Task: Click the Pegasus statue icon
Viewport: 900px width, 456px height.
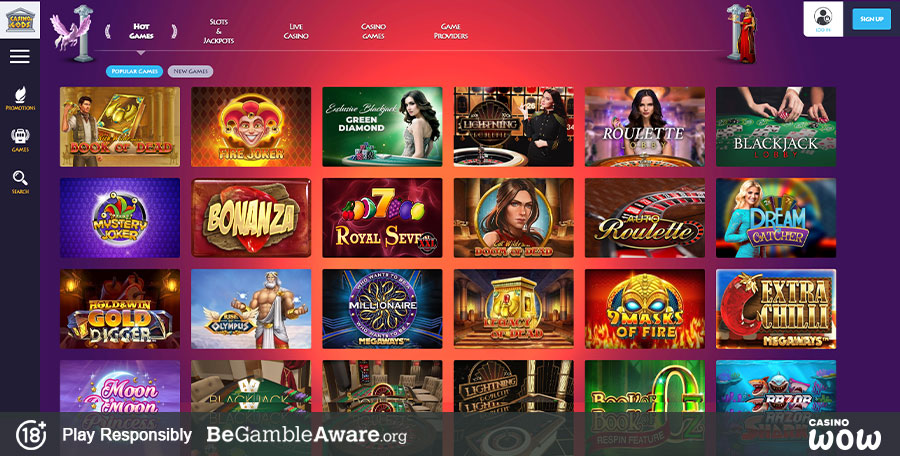Action: point(73,33)
